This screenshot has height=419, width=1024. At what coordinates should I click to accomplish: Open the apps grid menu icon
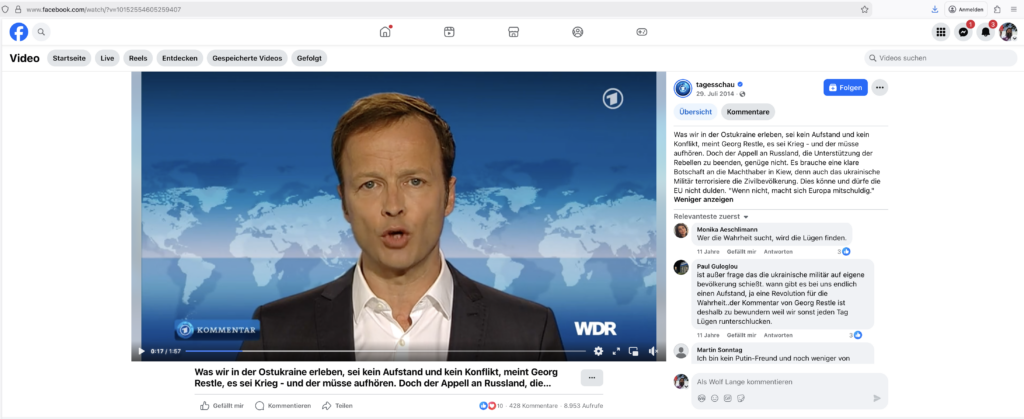click(940, 32)
